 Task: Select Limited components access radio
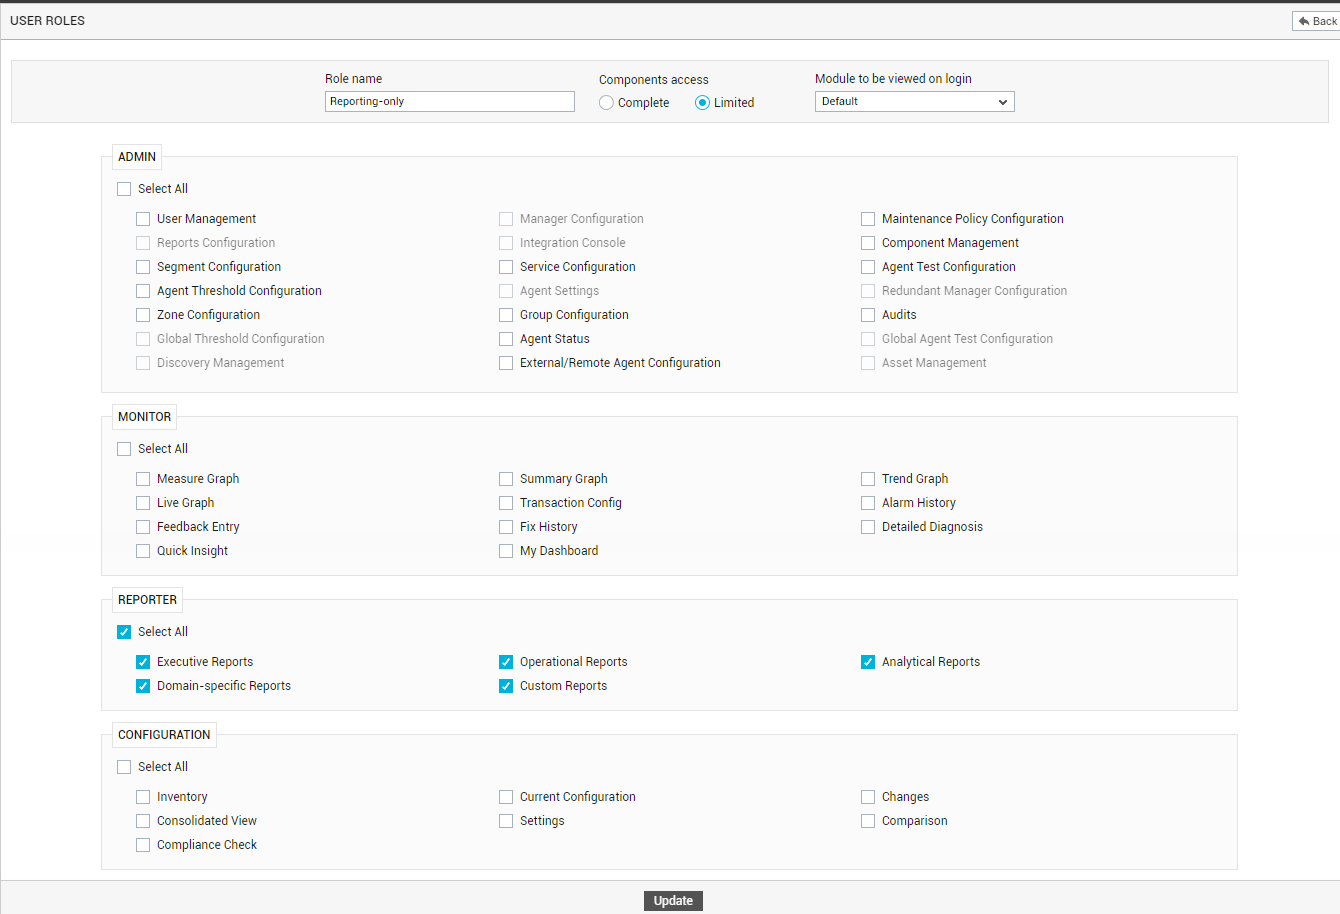pyautogui.click(x=702, y=103)
